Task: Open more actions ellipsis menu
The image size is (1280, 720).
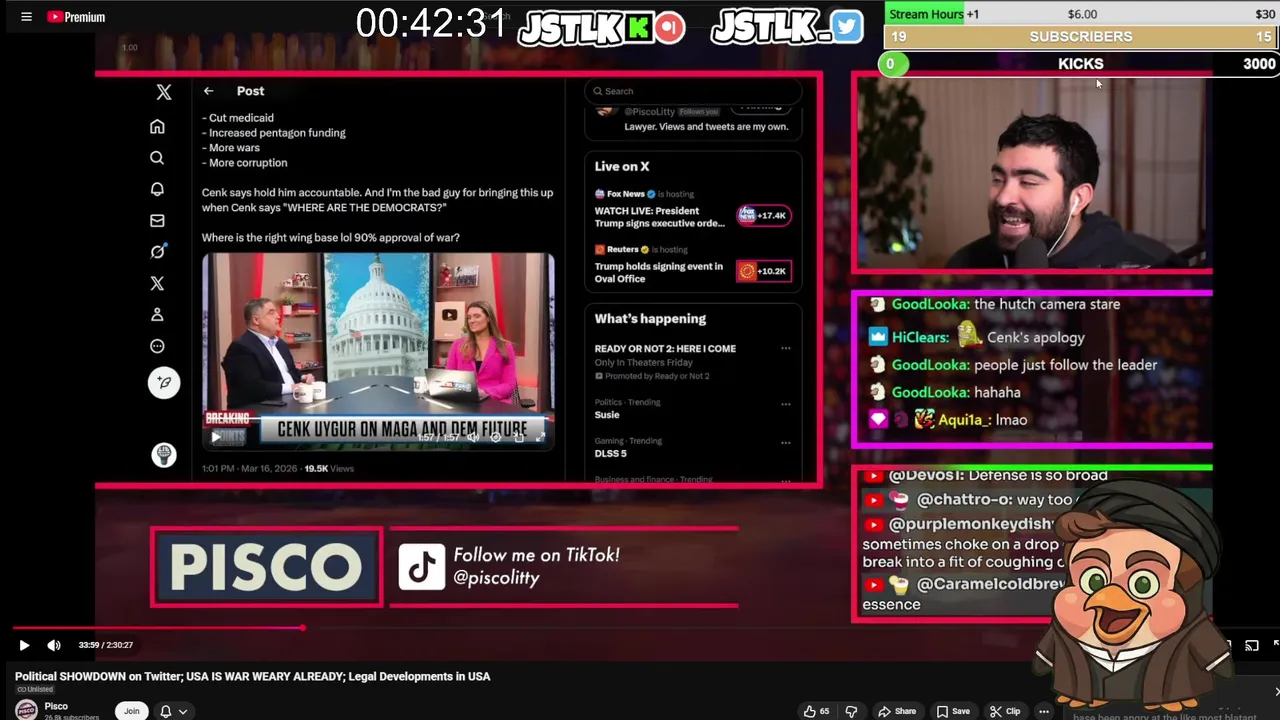Action: 1043,711
